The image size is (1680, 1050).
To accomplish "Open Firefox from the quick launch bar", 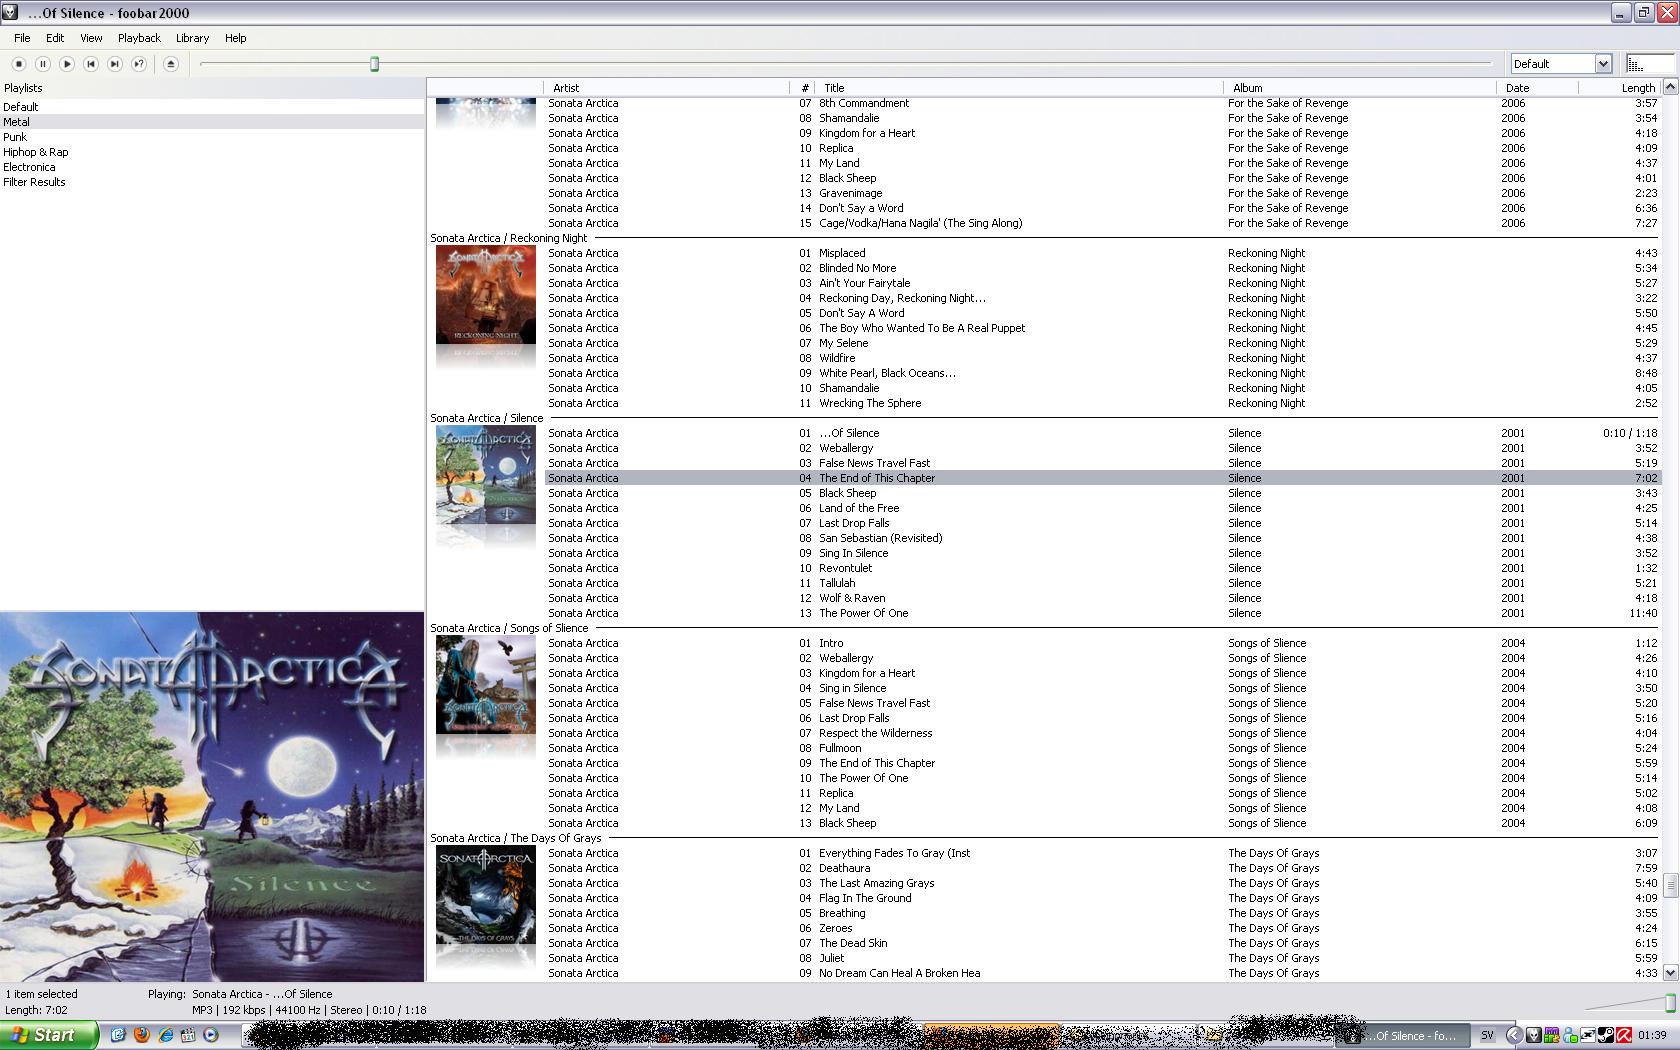I will click(x=142, y=1035).
